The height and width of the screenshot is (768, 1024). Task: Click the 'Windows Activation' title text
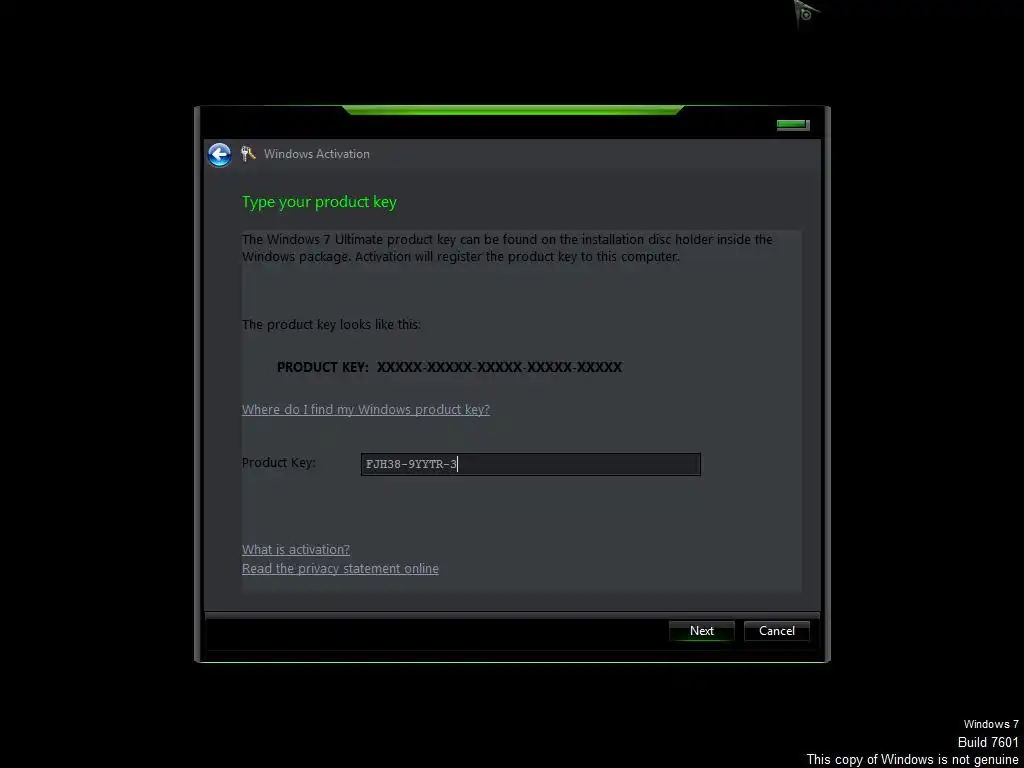click(317, 154)
